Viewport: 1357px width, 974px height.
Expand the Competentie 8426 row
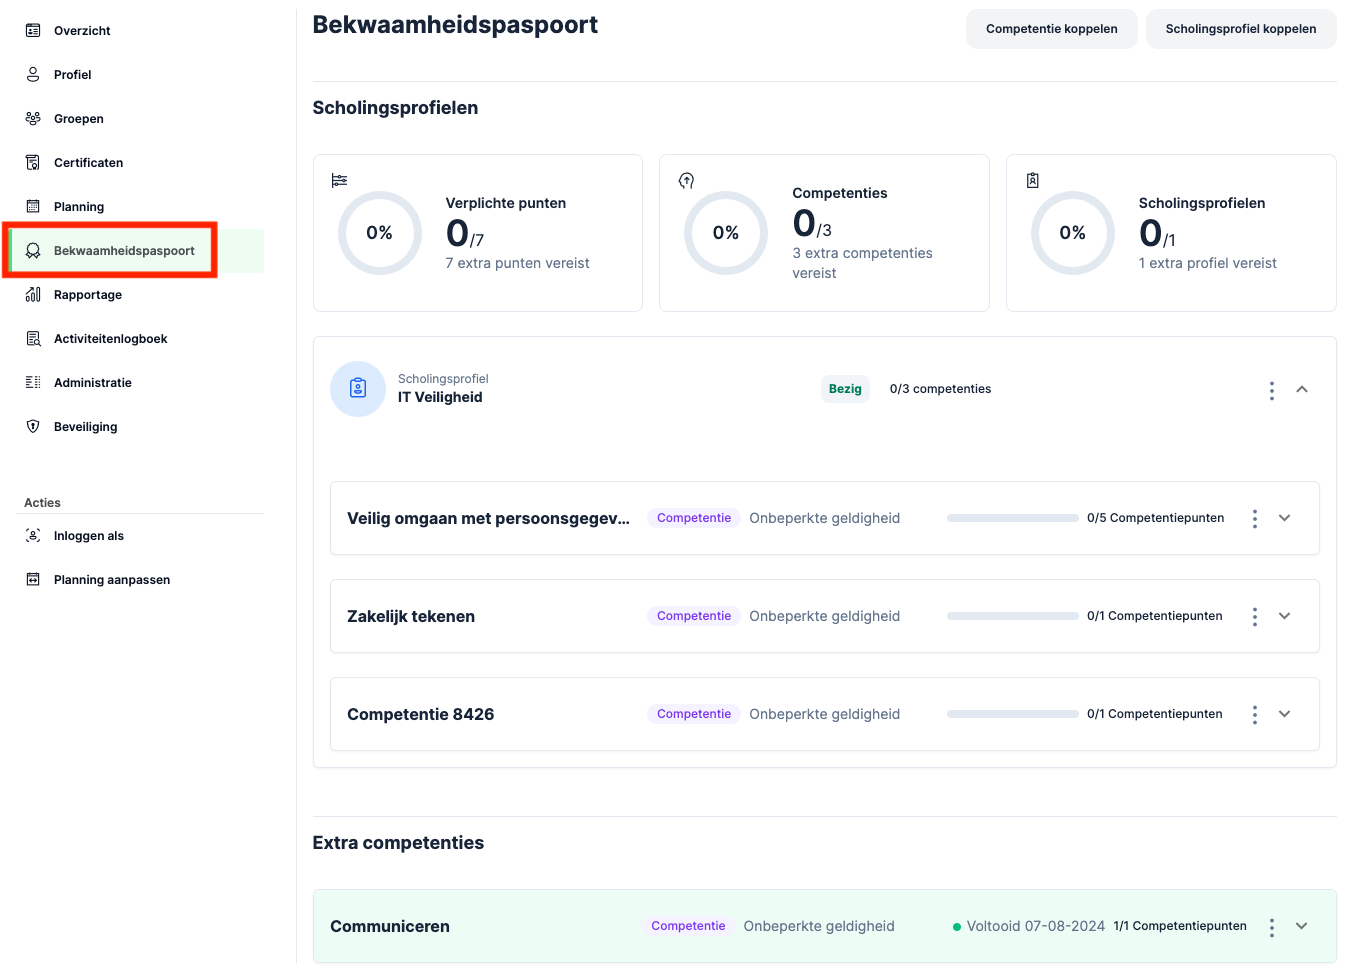point(1285,714)
